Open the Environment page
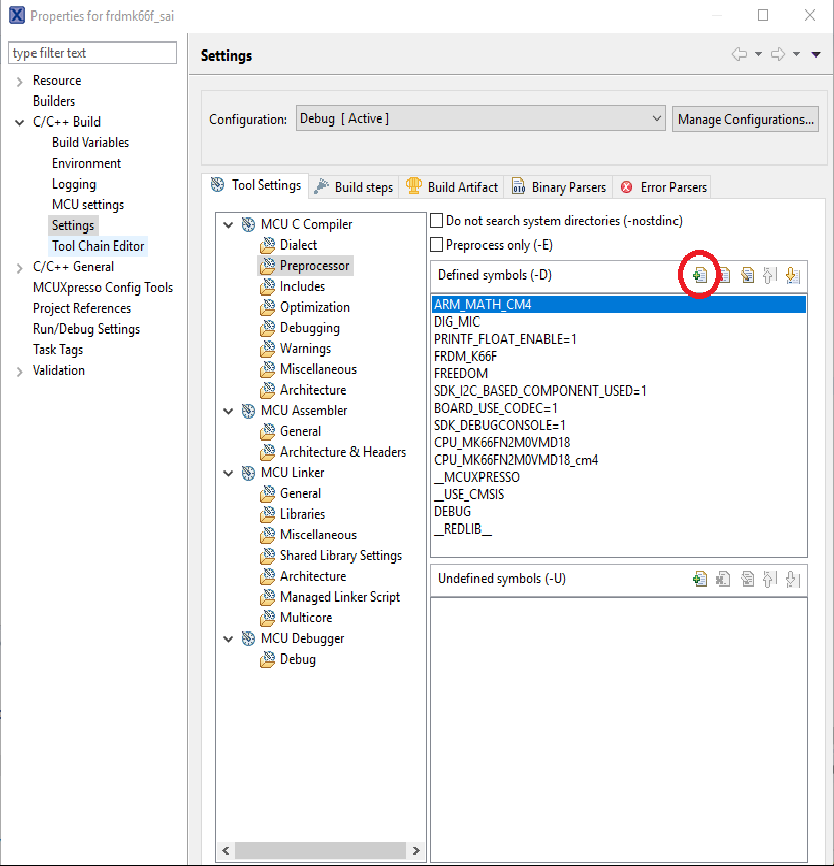This screenshot has width=834, height=866. [x=86, y=163]
